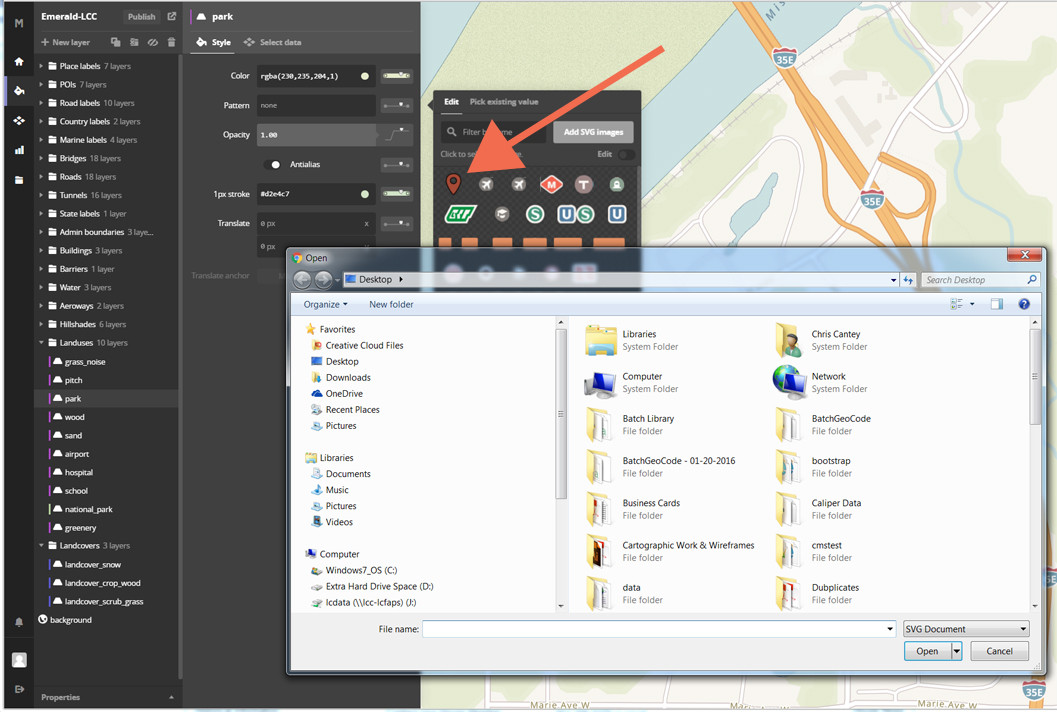The image size is (1057, 712).
Task: Open the SVG Document file type dropdown
Action: tap(964, 628)
